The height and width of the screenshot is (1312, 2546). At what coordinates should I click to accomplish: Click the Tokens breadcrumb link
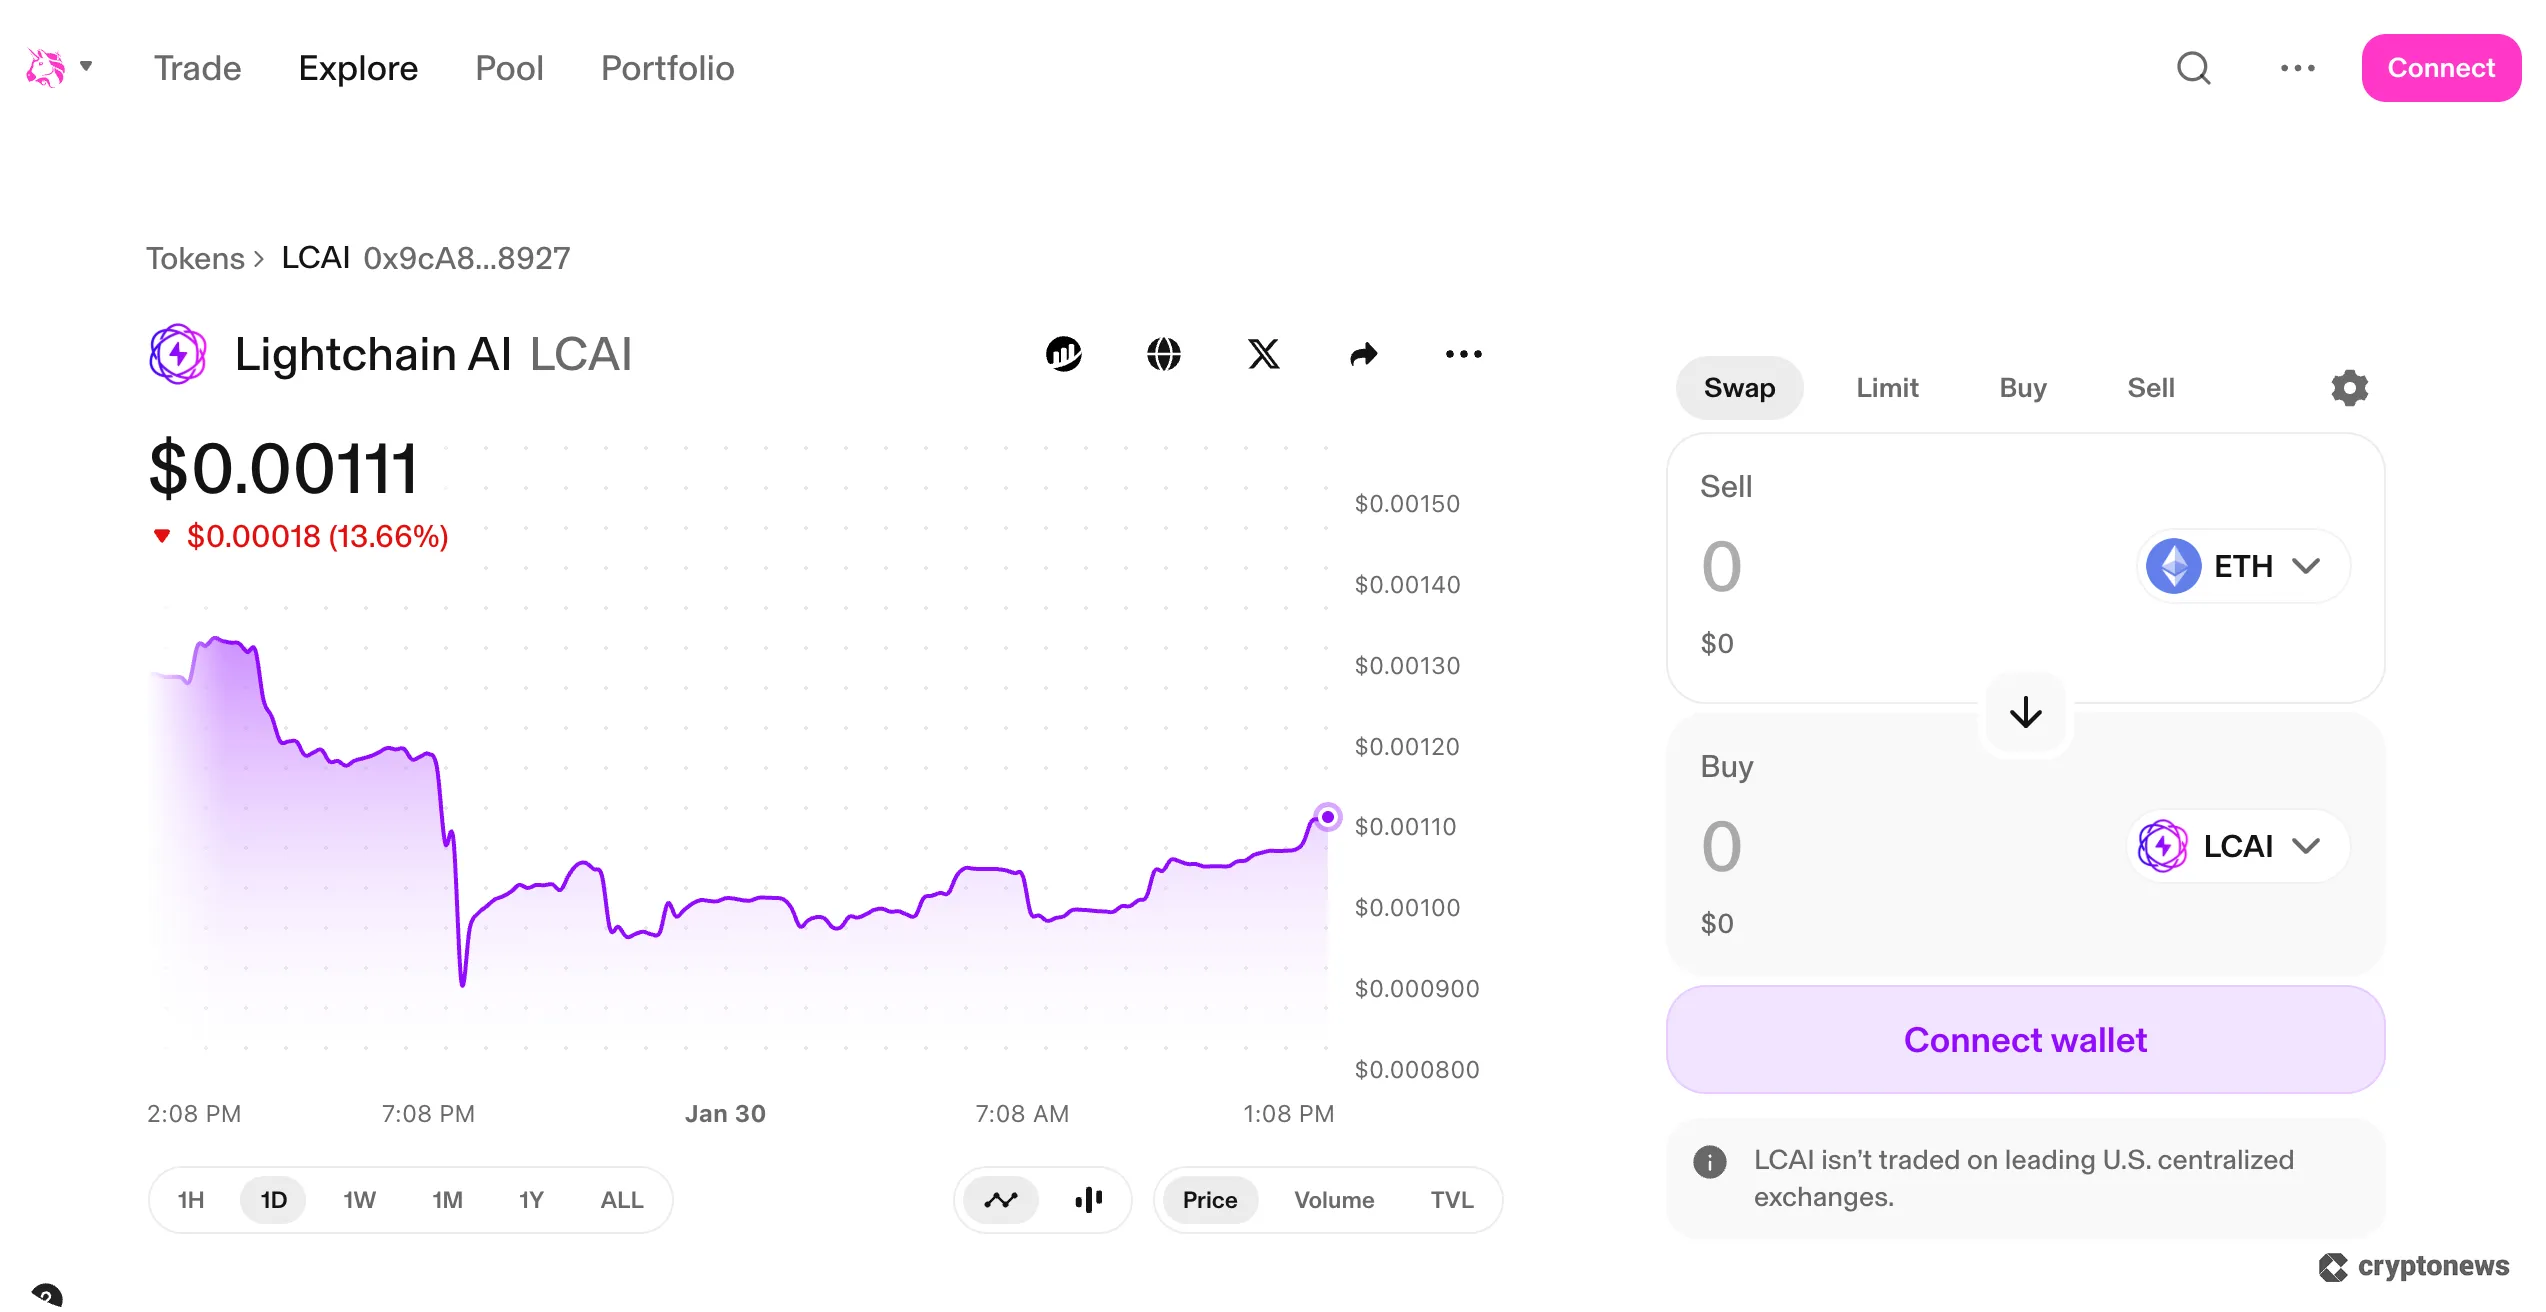pos(196,258)
